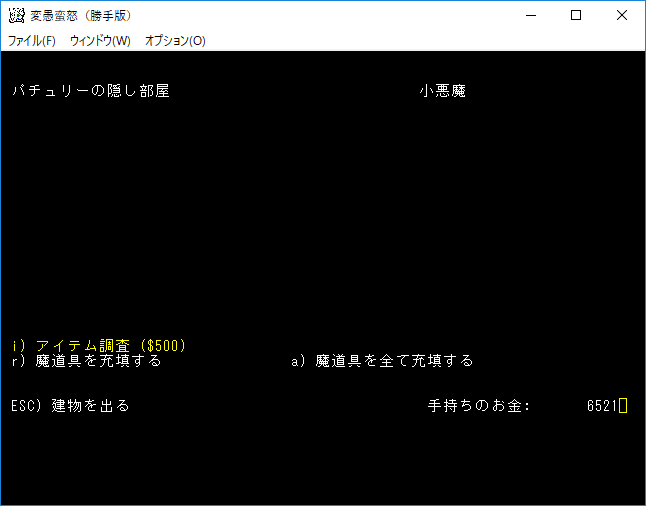646x506 pixels.
Task: Click the empty black terminal area
Action: tap(320, 220)
